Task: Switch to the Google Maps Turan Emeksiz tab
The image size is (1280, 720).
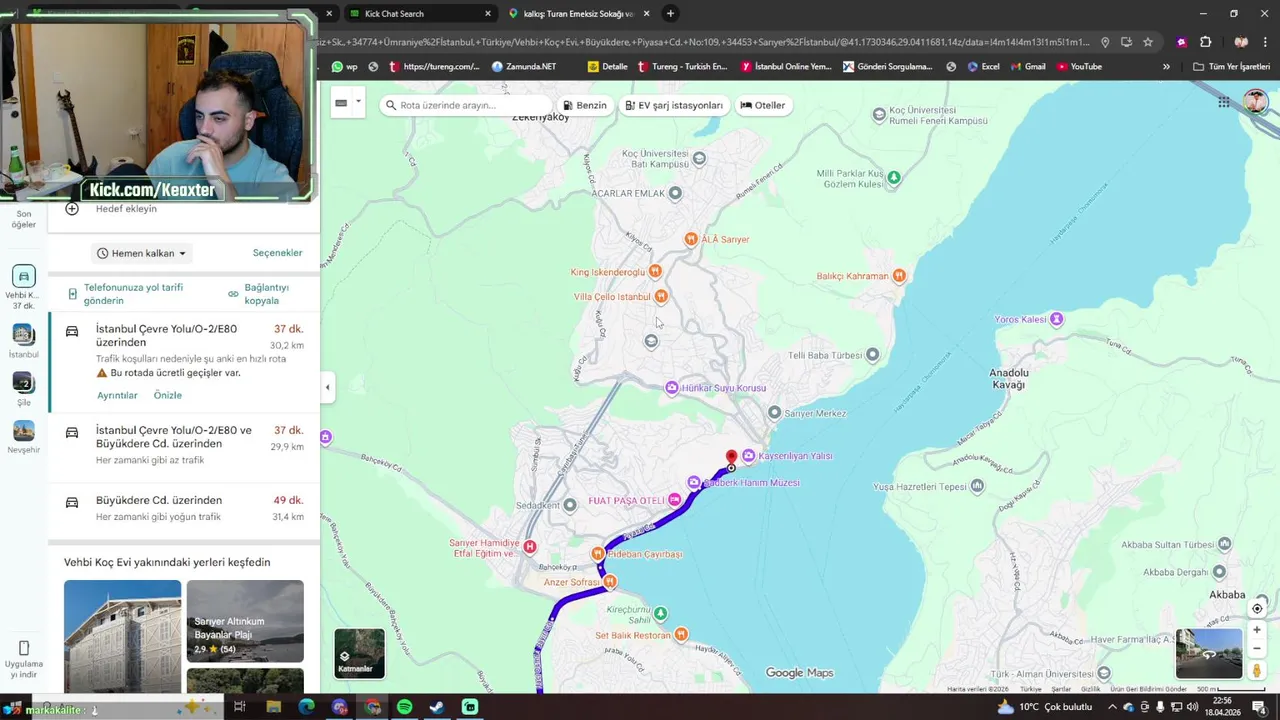Action: click(580, 13)
